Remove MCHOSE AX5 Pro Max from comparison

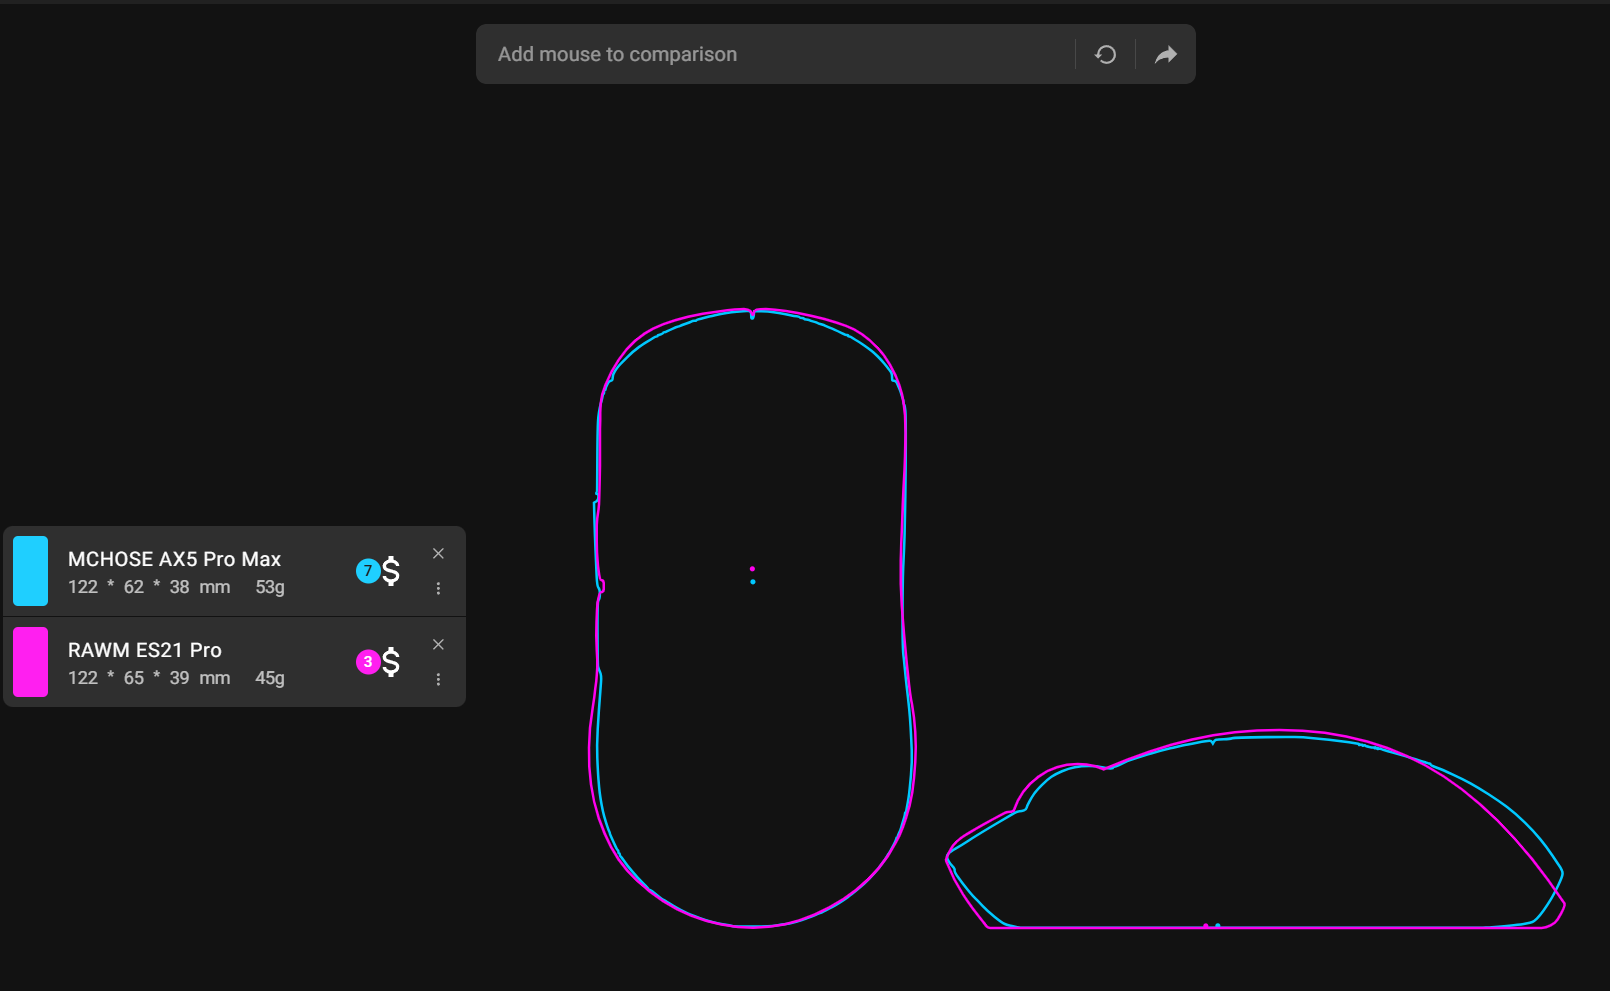coord(438,553)
